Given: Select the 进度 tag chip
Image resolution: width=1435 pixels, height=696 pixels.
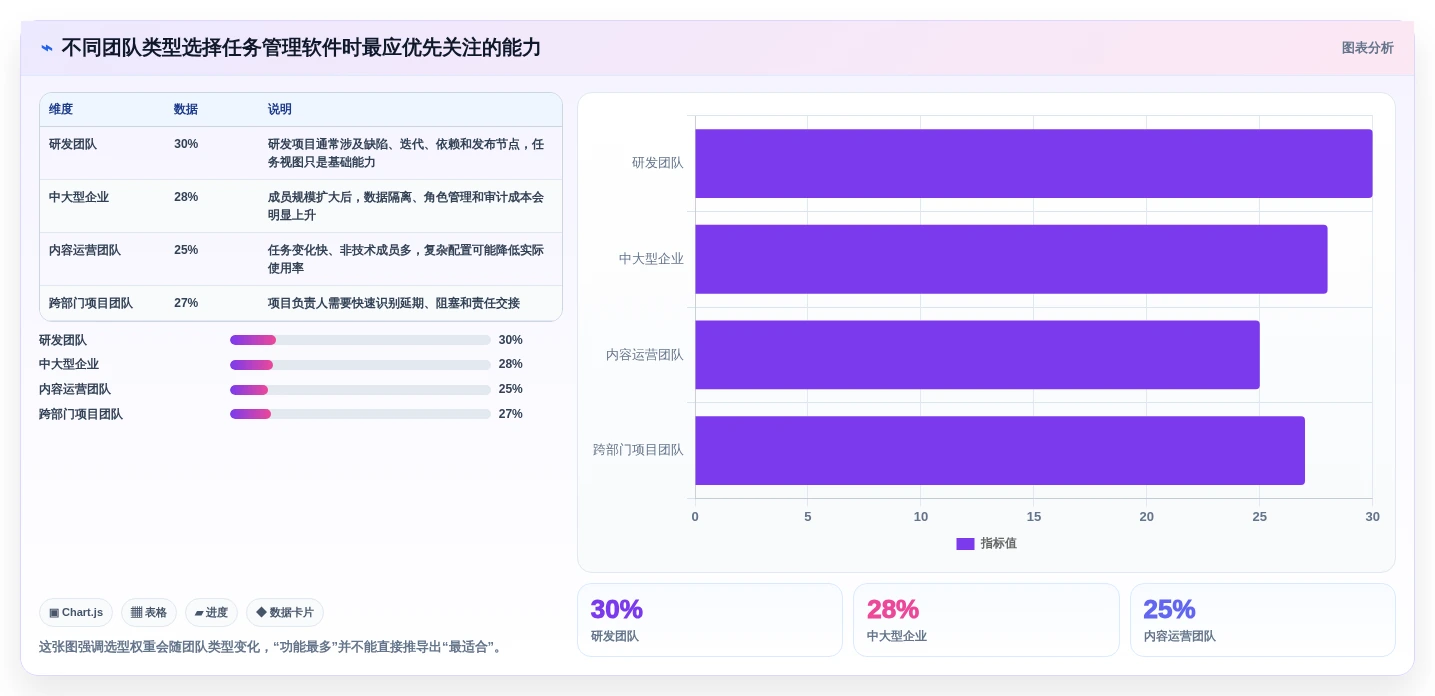Looking at the screenshot, I should pyautogui.click(x=211, y=612).
